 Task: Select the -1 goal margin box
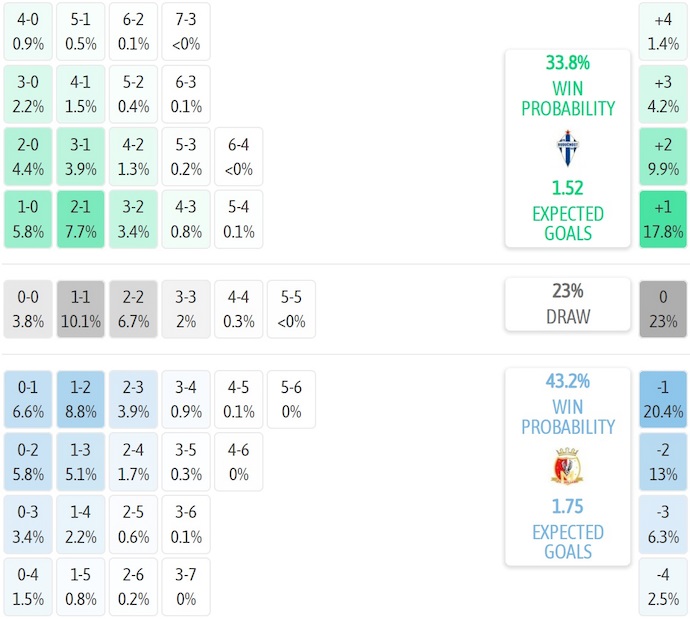point(663,398)
